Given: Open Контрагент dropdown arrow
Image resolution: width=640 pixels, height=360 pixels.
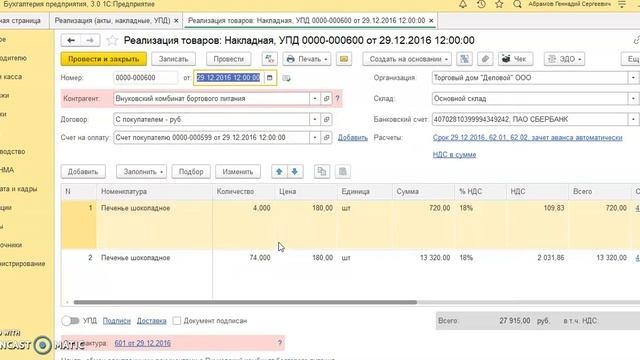Looking at the screenshot, I should (315, 98).
